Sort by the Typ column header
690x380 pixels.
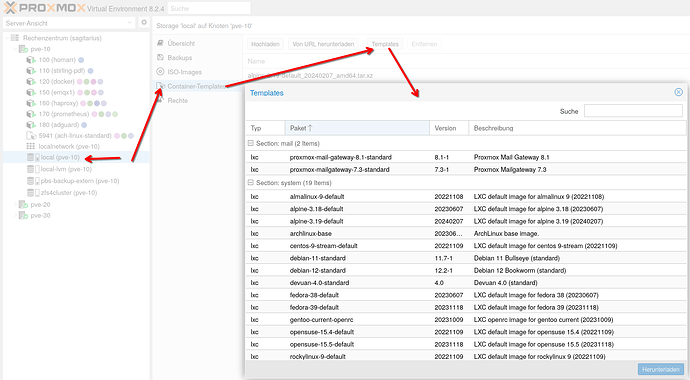(265, 128)
